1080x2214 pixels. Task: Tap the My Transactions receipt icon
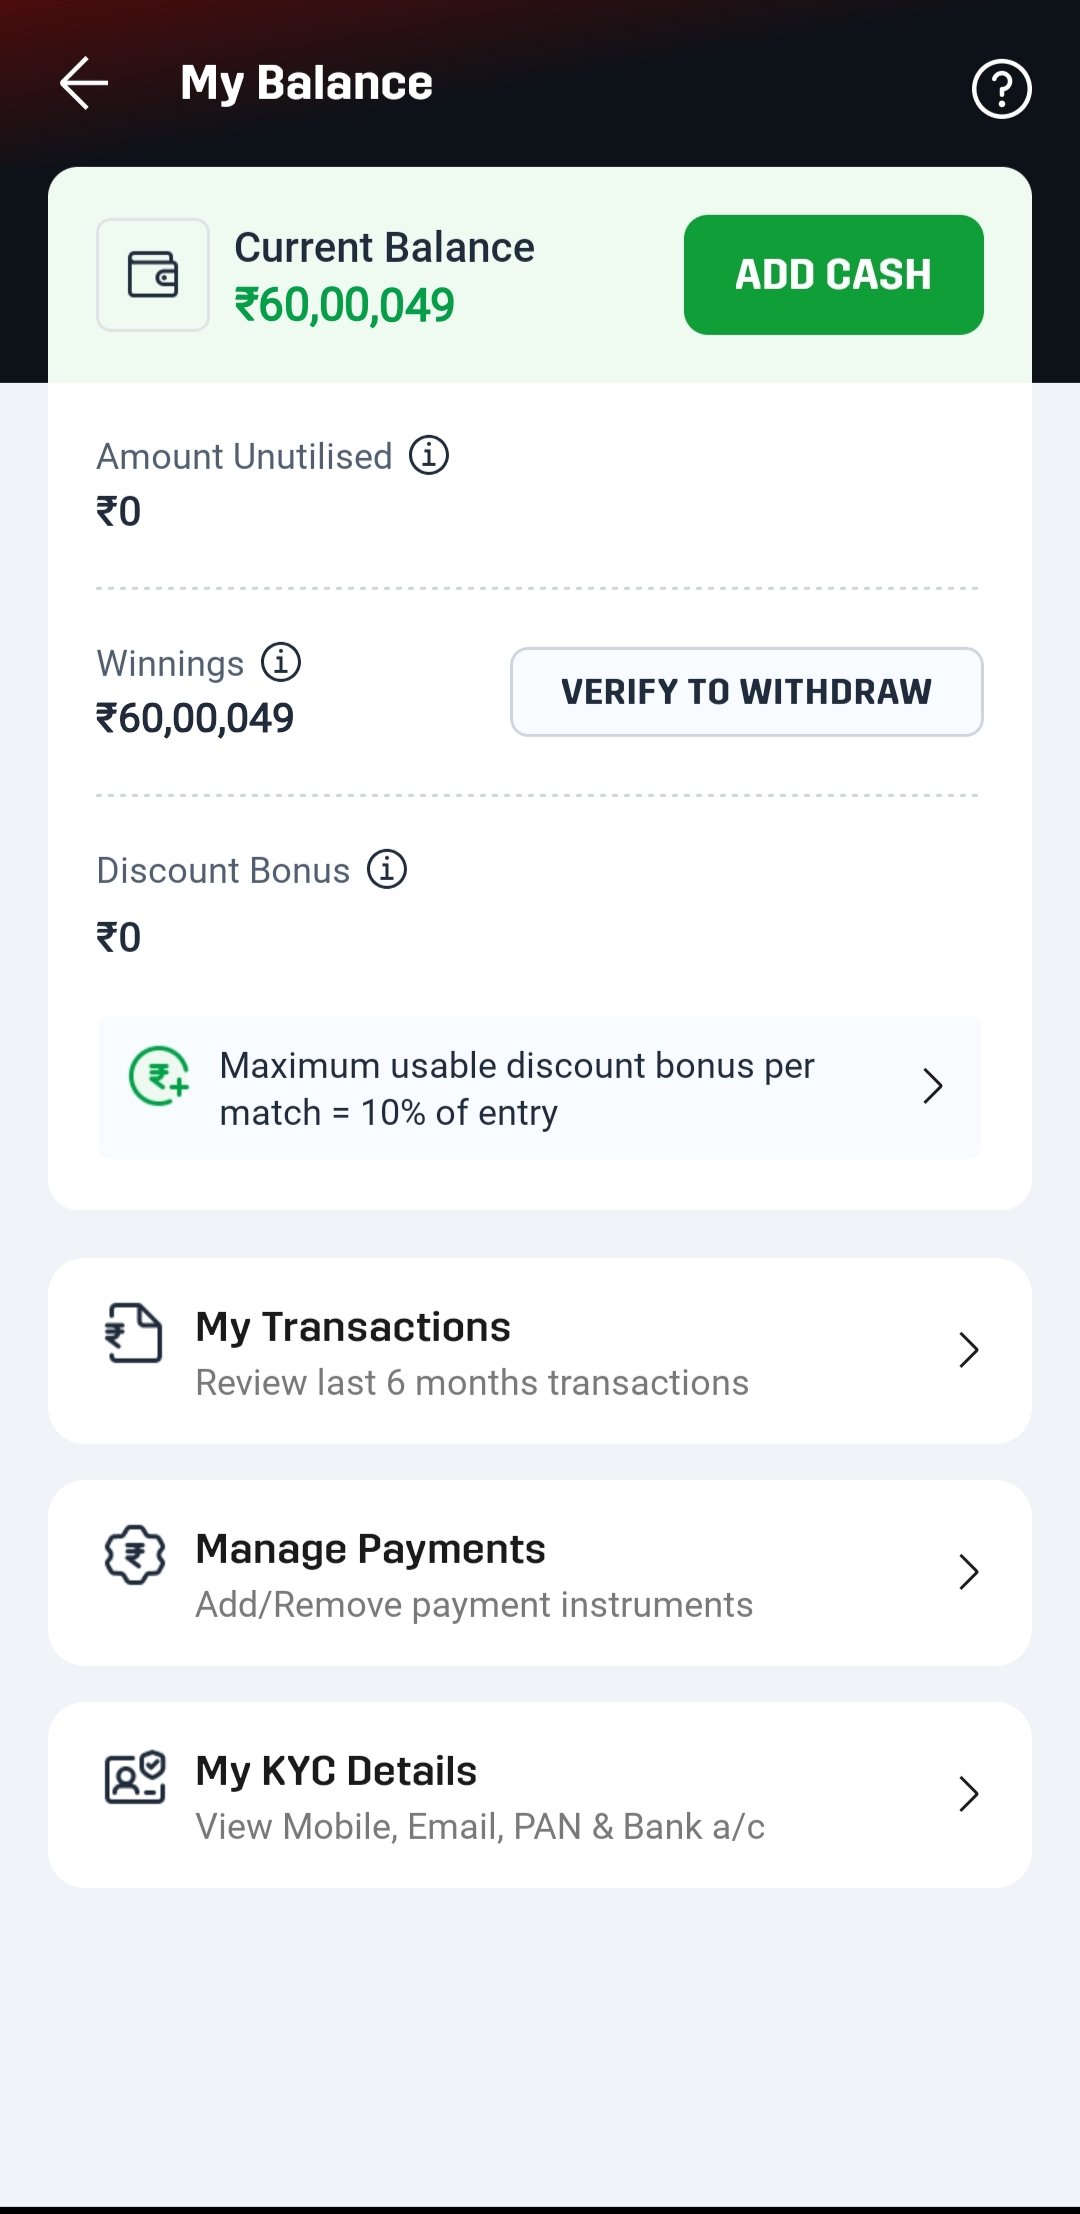[134, 1333]
